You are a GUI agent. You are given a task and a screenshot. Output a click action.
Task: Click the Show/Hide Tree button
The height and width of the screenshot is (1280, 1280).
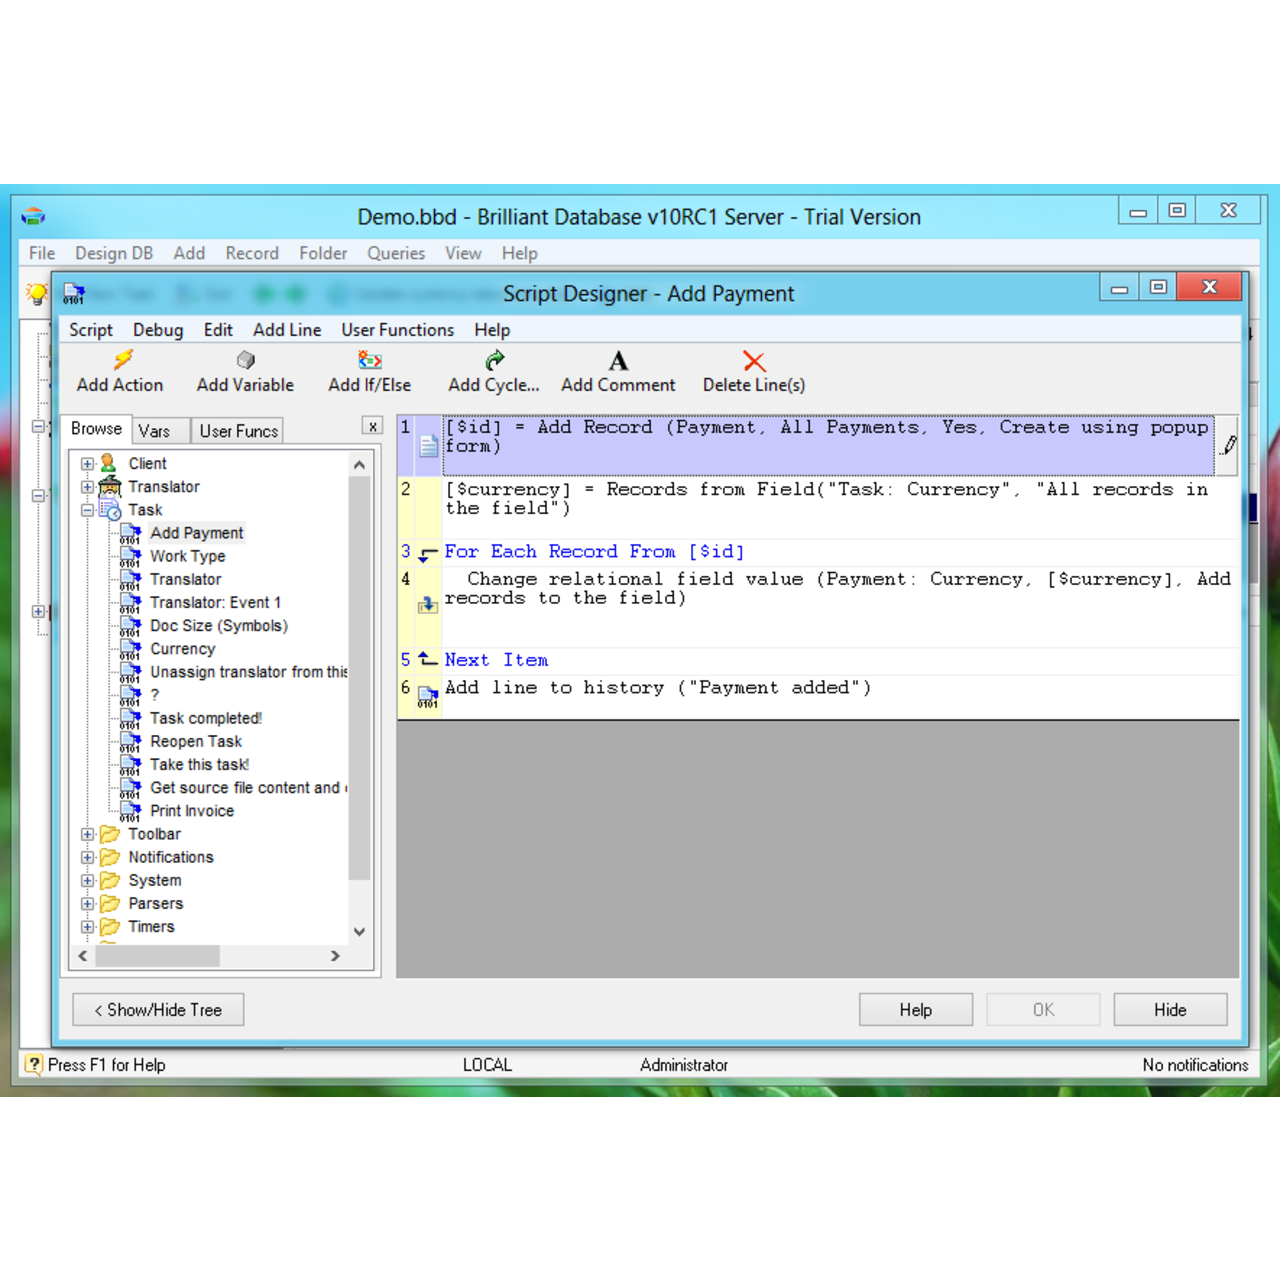click(x=158, y=1010)
